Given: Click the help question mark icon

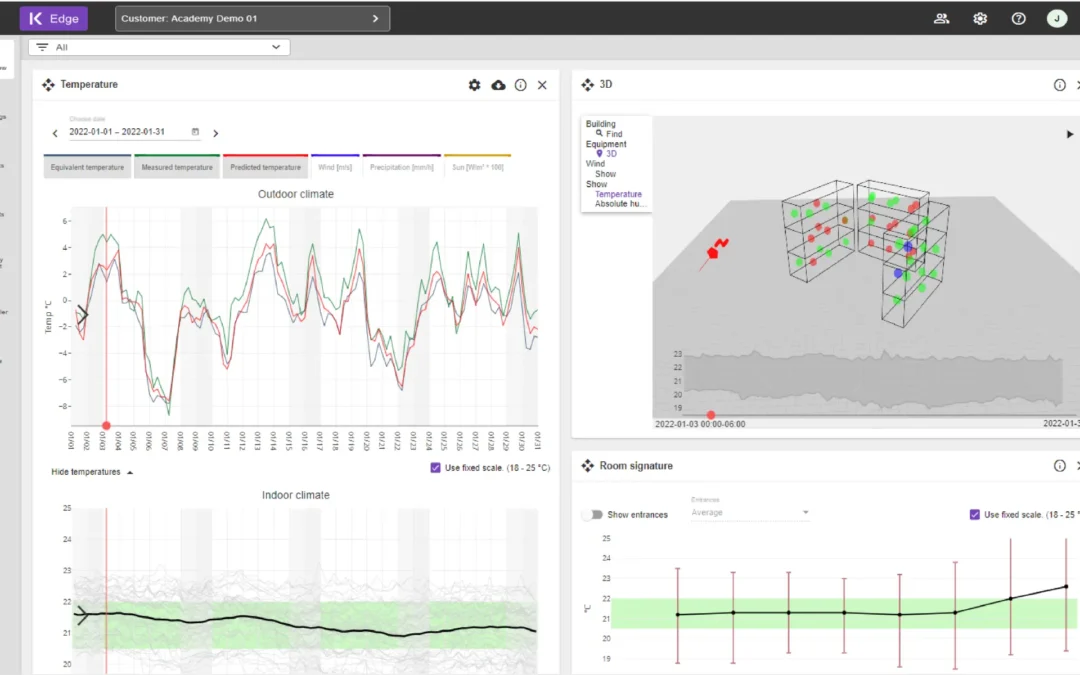Looking at the screenshot, I should click(1018, 18).
